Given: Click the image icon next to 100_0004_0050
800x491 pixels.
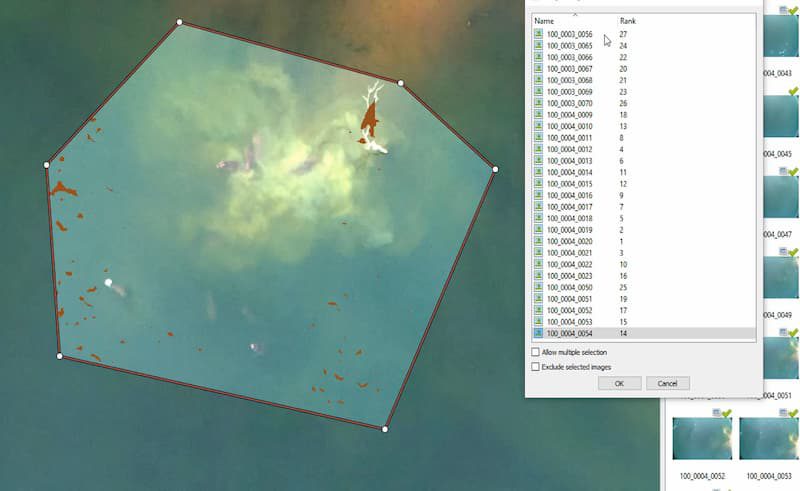Looking at the screenshot, I should click(x=538, y=287).
